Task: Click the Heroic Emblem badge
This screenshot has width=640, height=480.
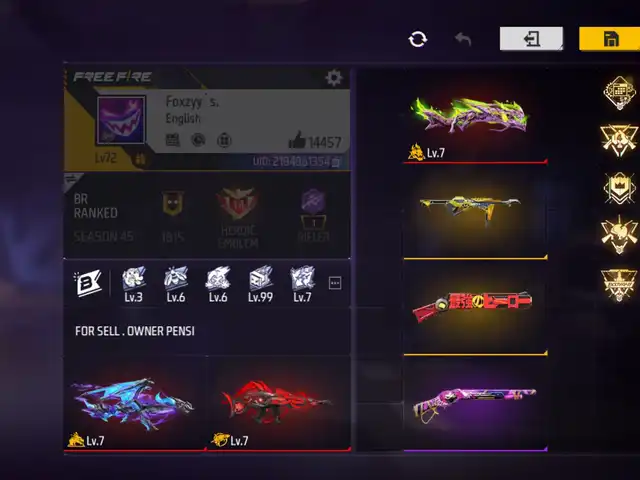Action: click(238, 218)
